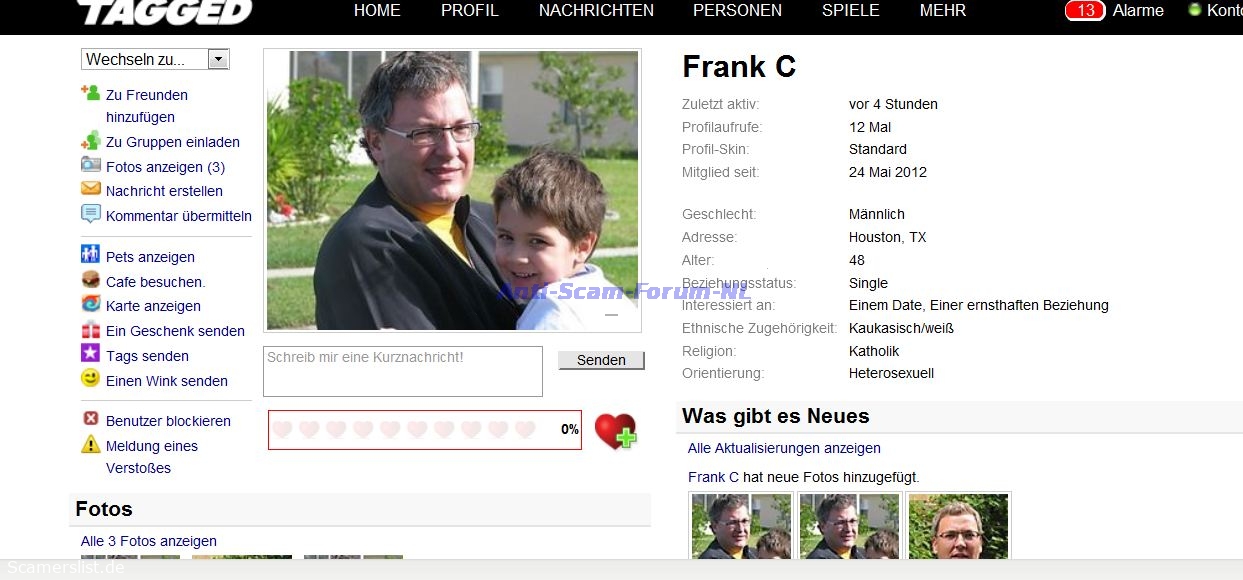Click the envelope icon for Nachricht erstellen
Image resolution: width=1243 pixels, height=580 pixels.
pos(90,189)
